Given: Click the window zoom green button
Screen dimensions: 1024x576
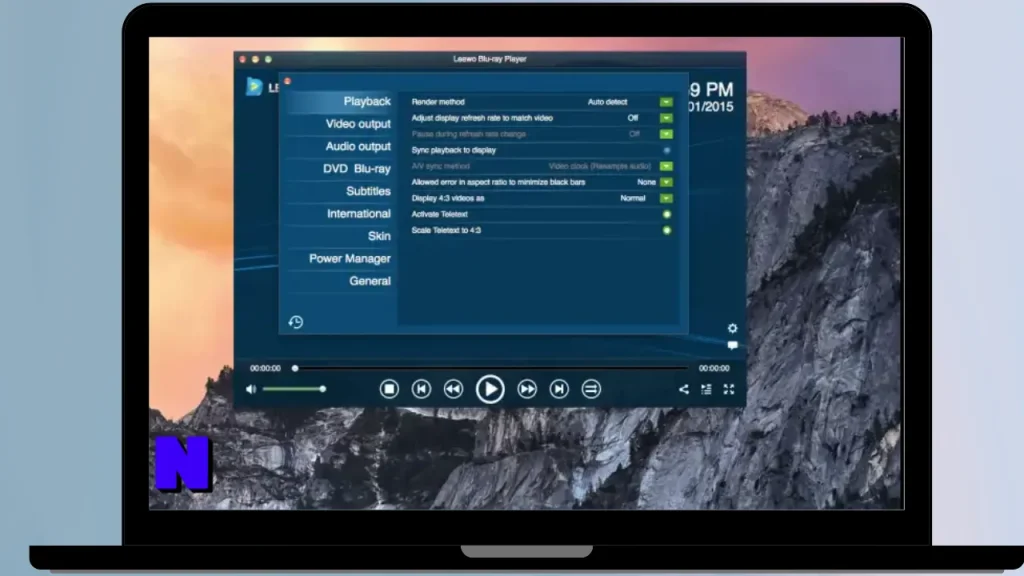Looking at the screenshot, I should coord(268,59).
